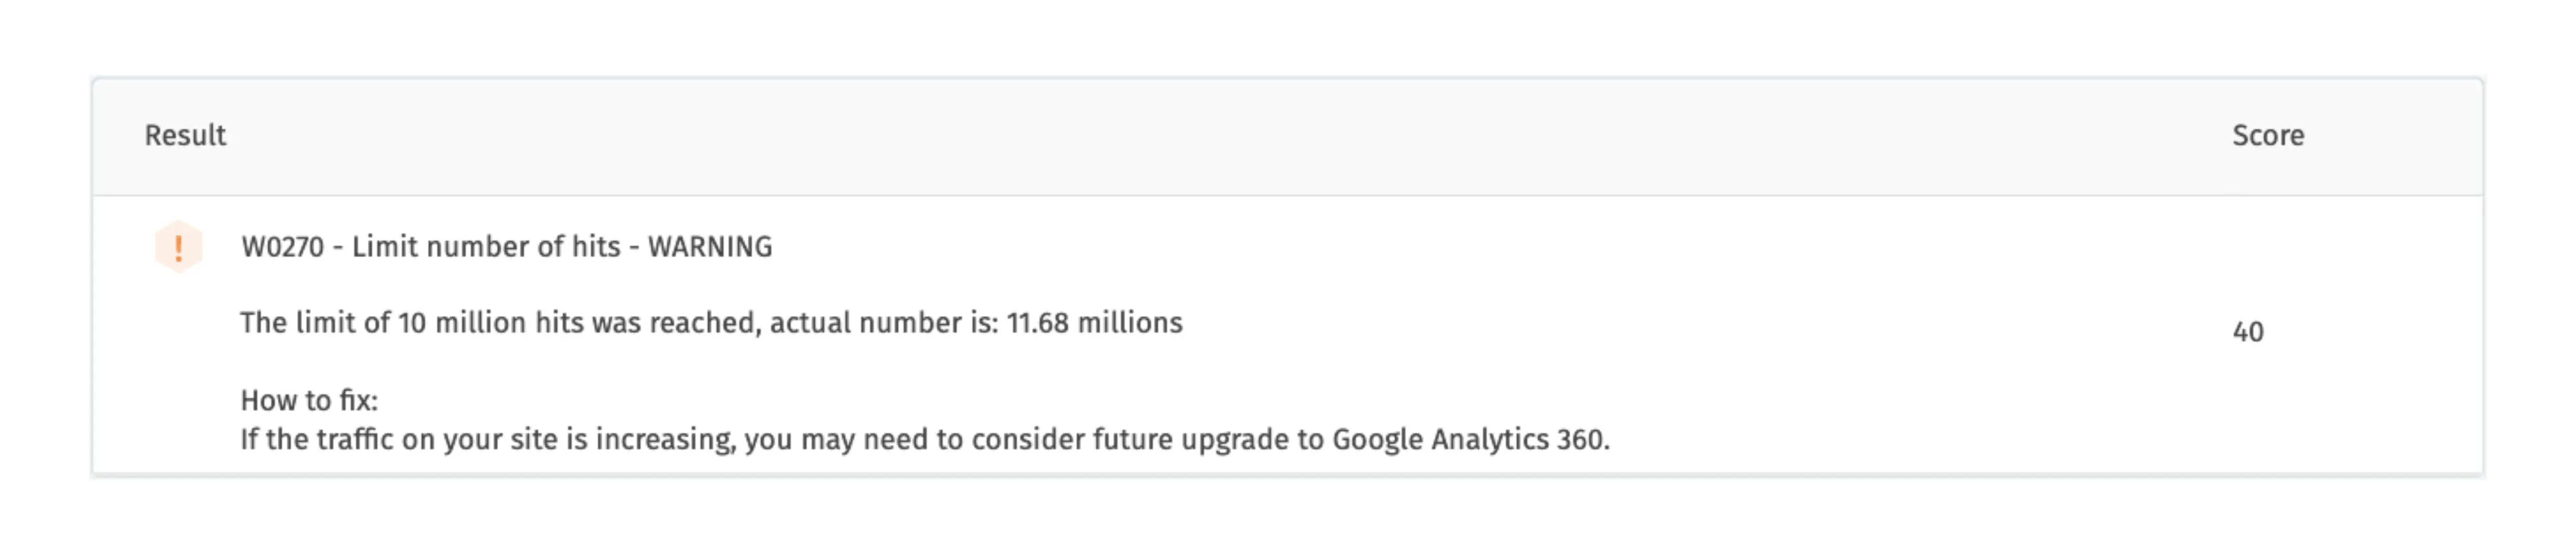2576x555 pixels.
Task: Click the 'How to fix:' label
Action: tap(309, 401)
